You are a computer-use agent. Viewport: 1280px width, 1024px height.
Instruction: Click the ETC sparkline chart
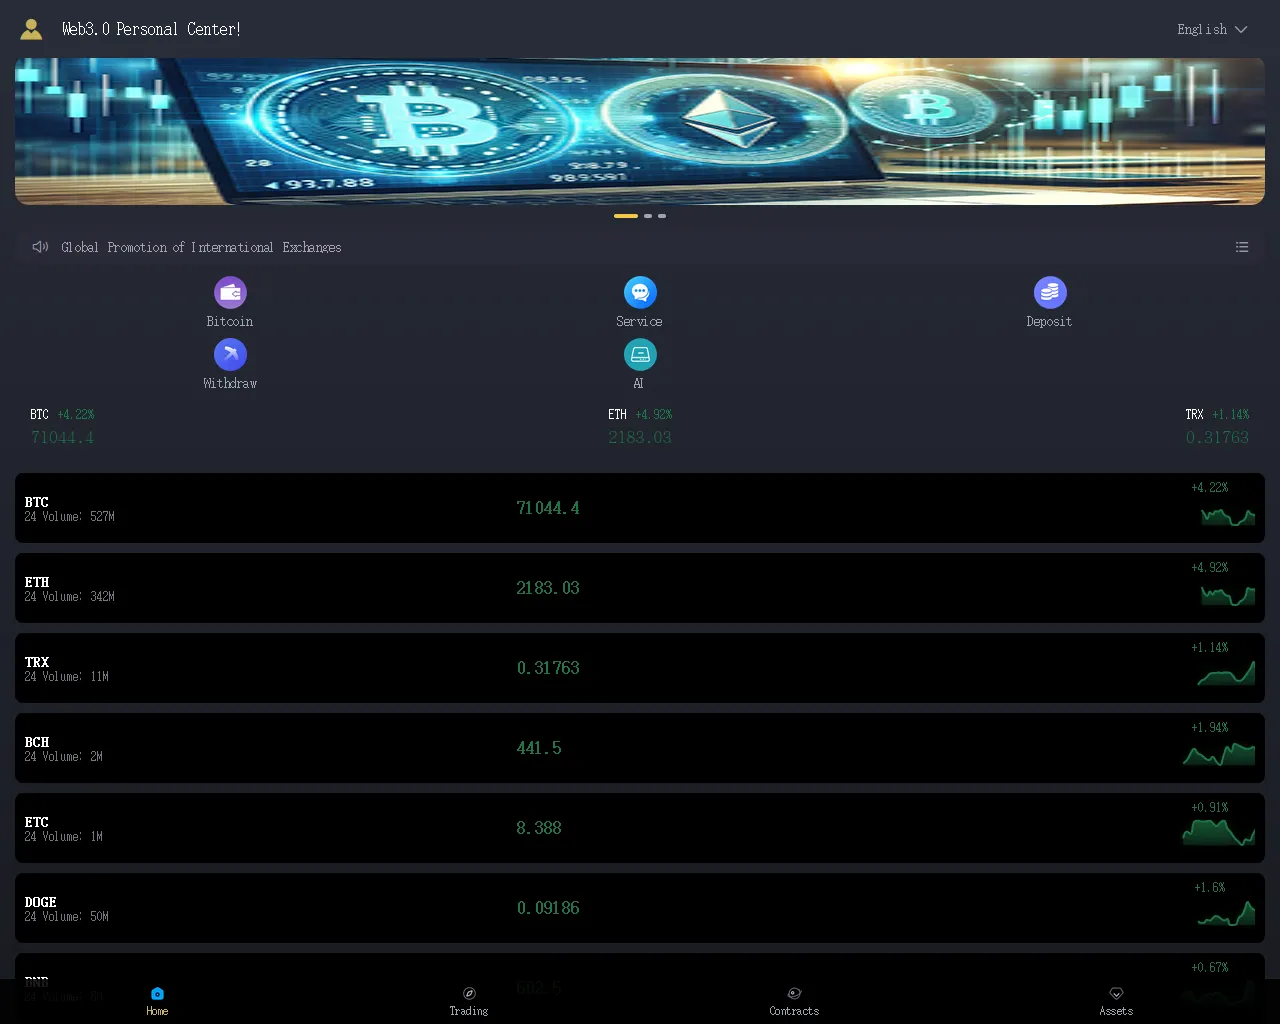1219,833
